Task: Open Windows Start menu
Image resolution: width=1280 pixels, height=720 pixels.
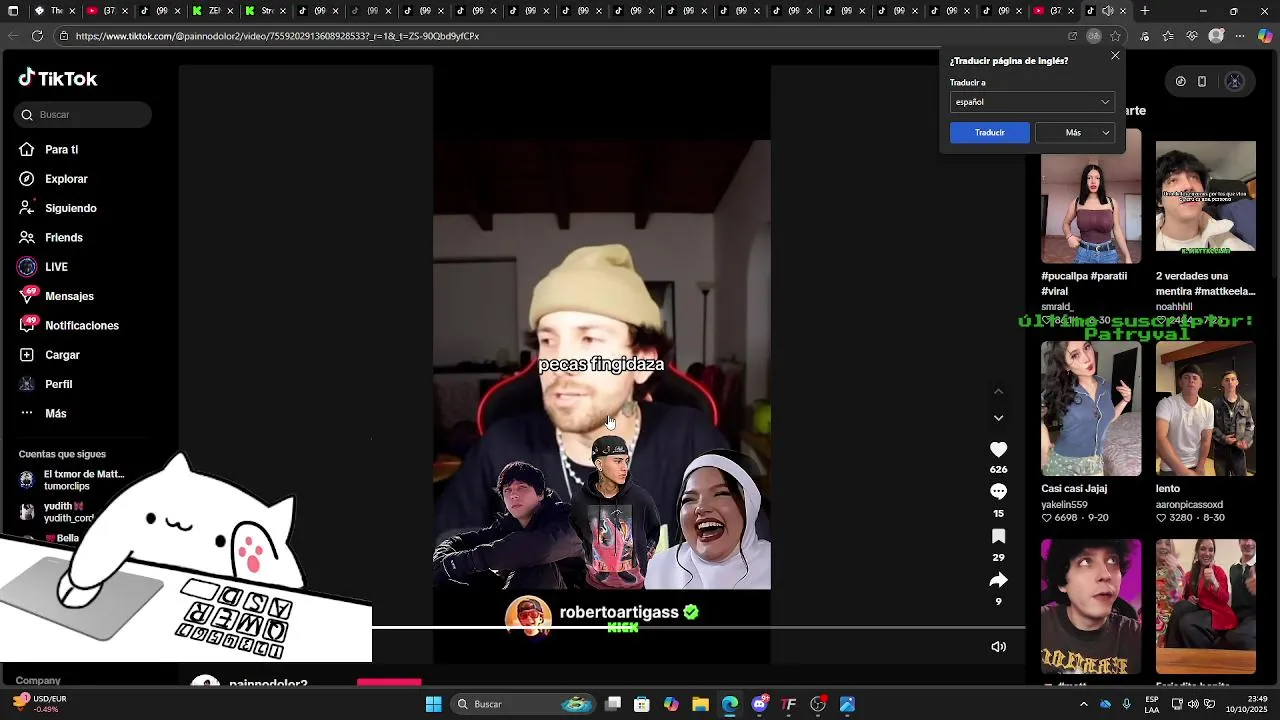Action: tap(433, 705)
